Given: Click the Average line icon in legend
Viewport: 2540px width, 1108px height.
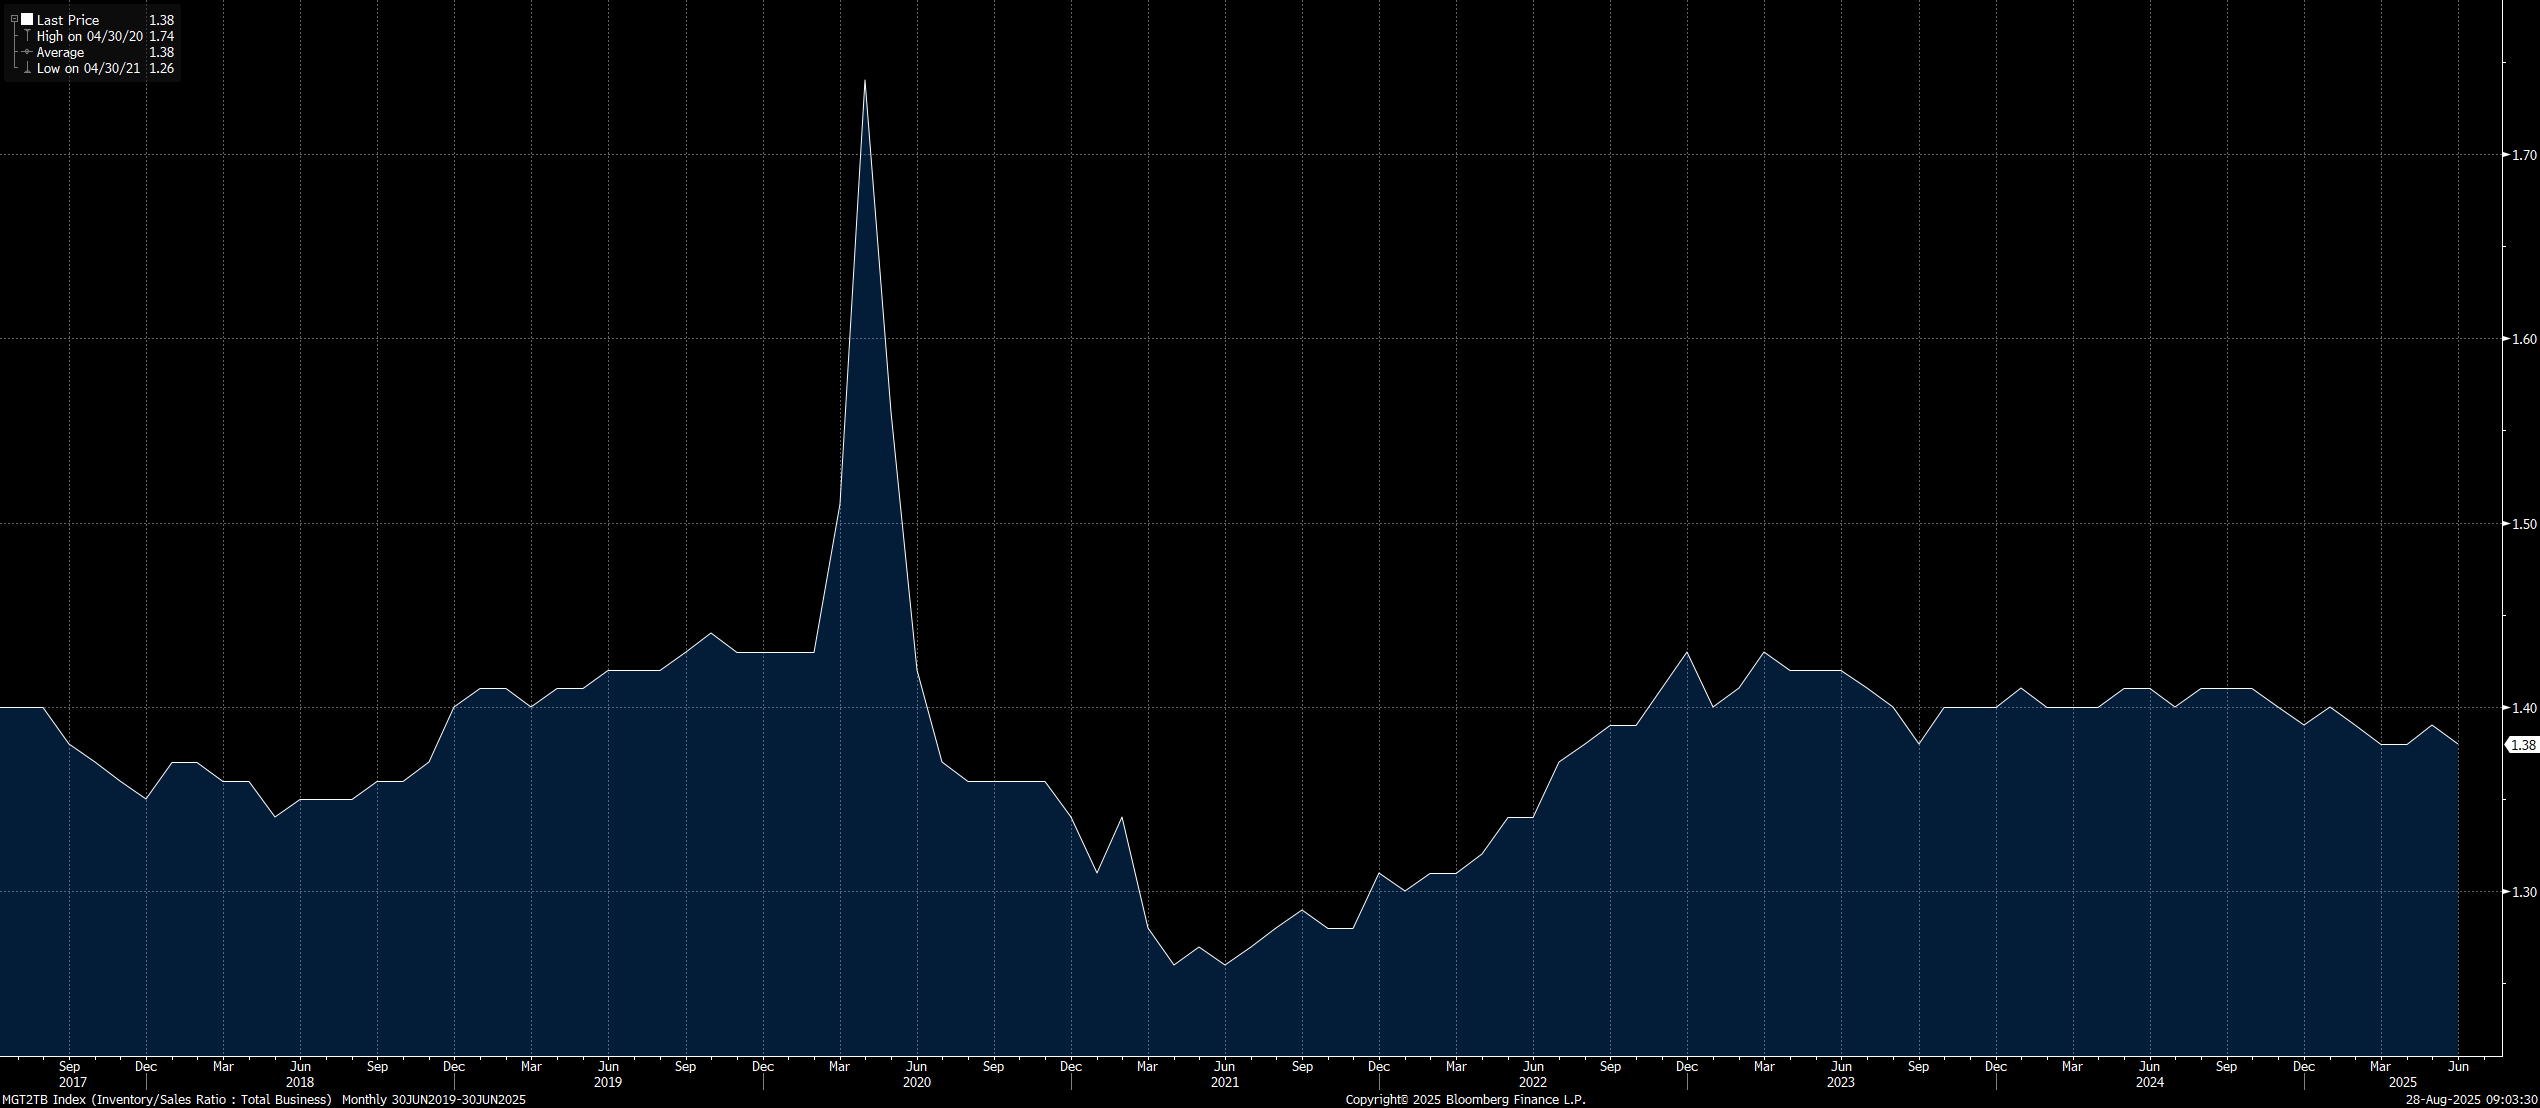Looking at the screenshot, I should point(27,52).
